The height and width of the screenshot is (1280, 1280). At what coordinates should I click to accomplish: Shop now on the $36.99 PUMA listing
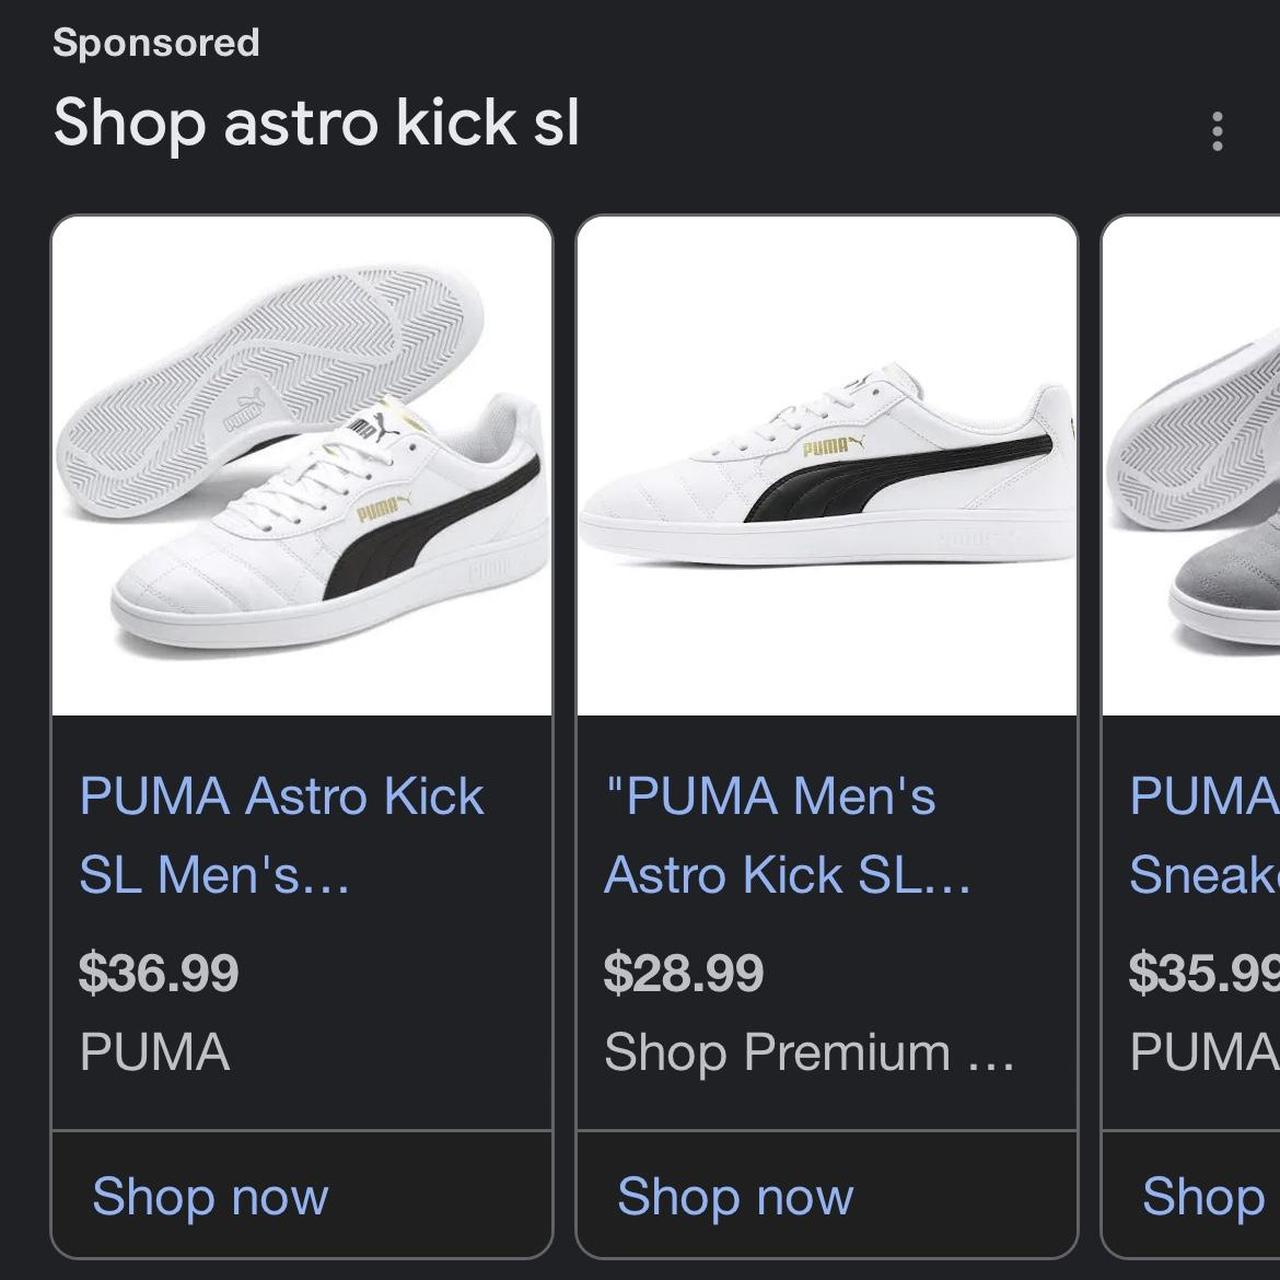point(208,1196)
